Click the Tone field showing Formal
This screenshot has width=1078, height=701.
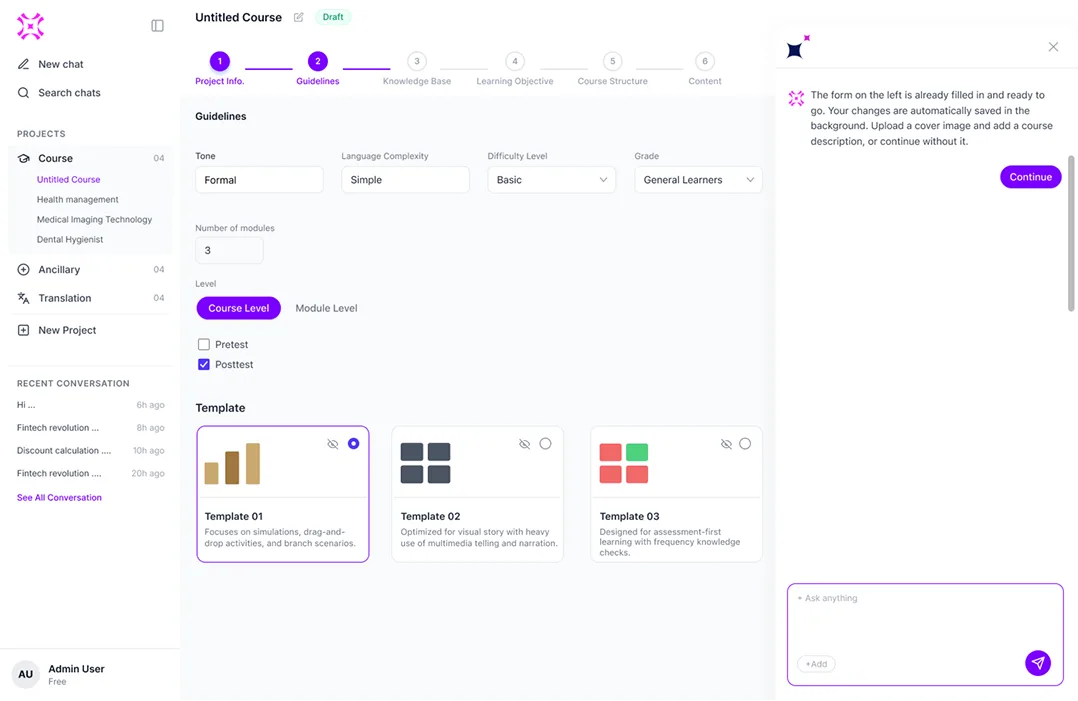(x=259, y=179)
